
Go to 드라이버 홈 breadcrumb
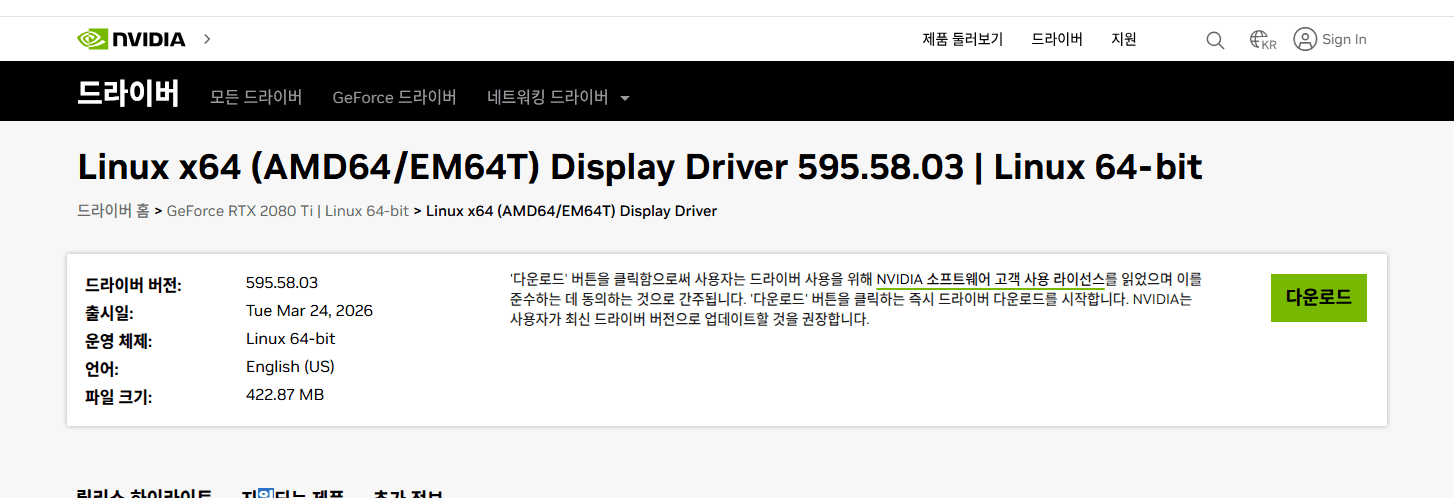(113, 211)
